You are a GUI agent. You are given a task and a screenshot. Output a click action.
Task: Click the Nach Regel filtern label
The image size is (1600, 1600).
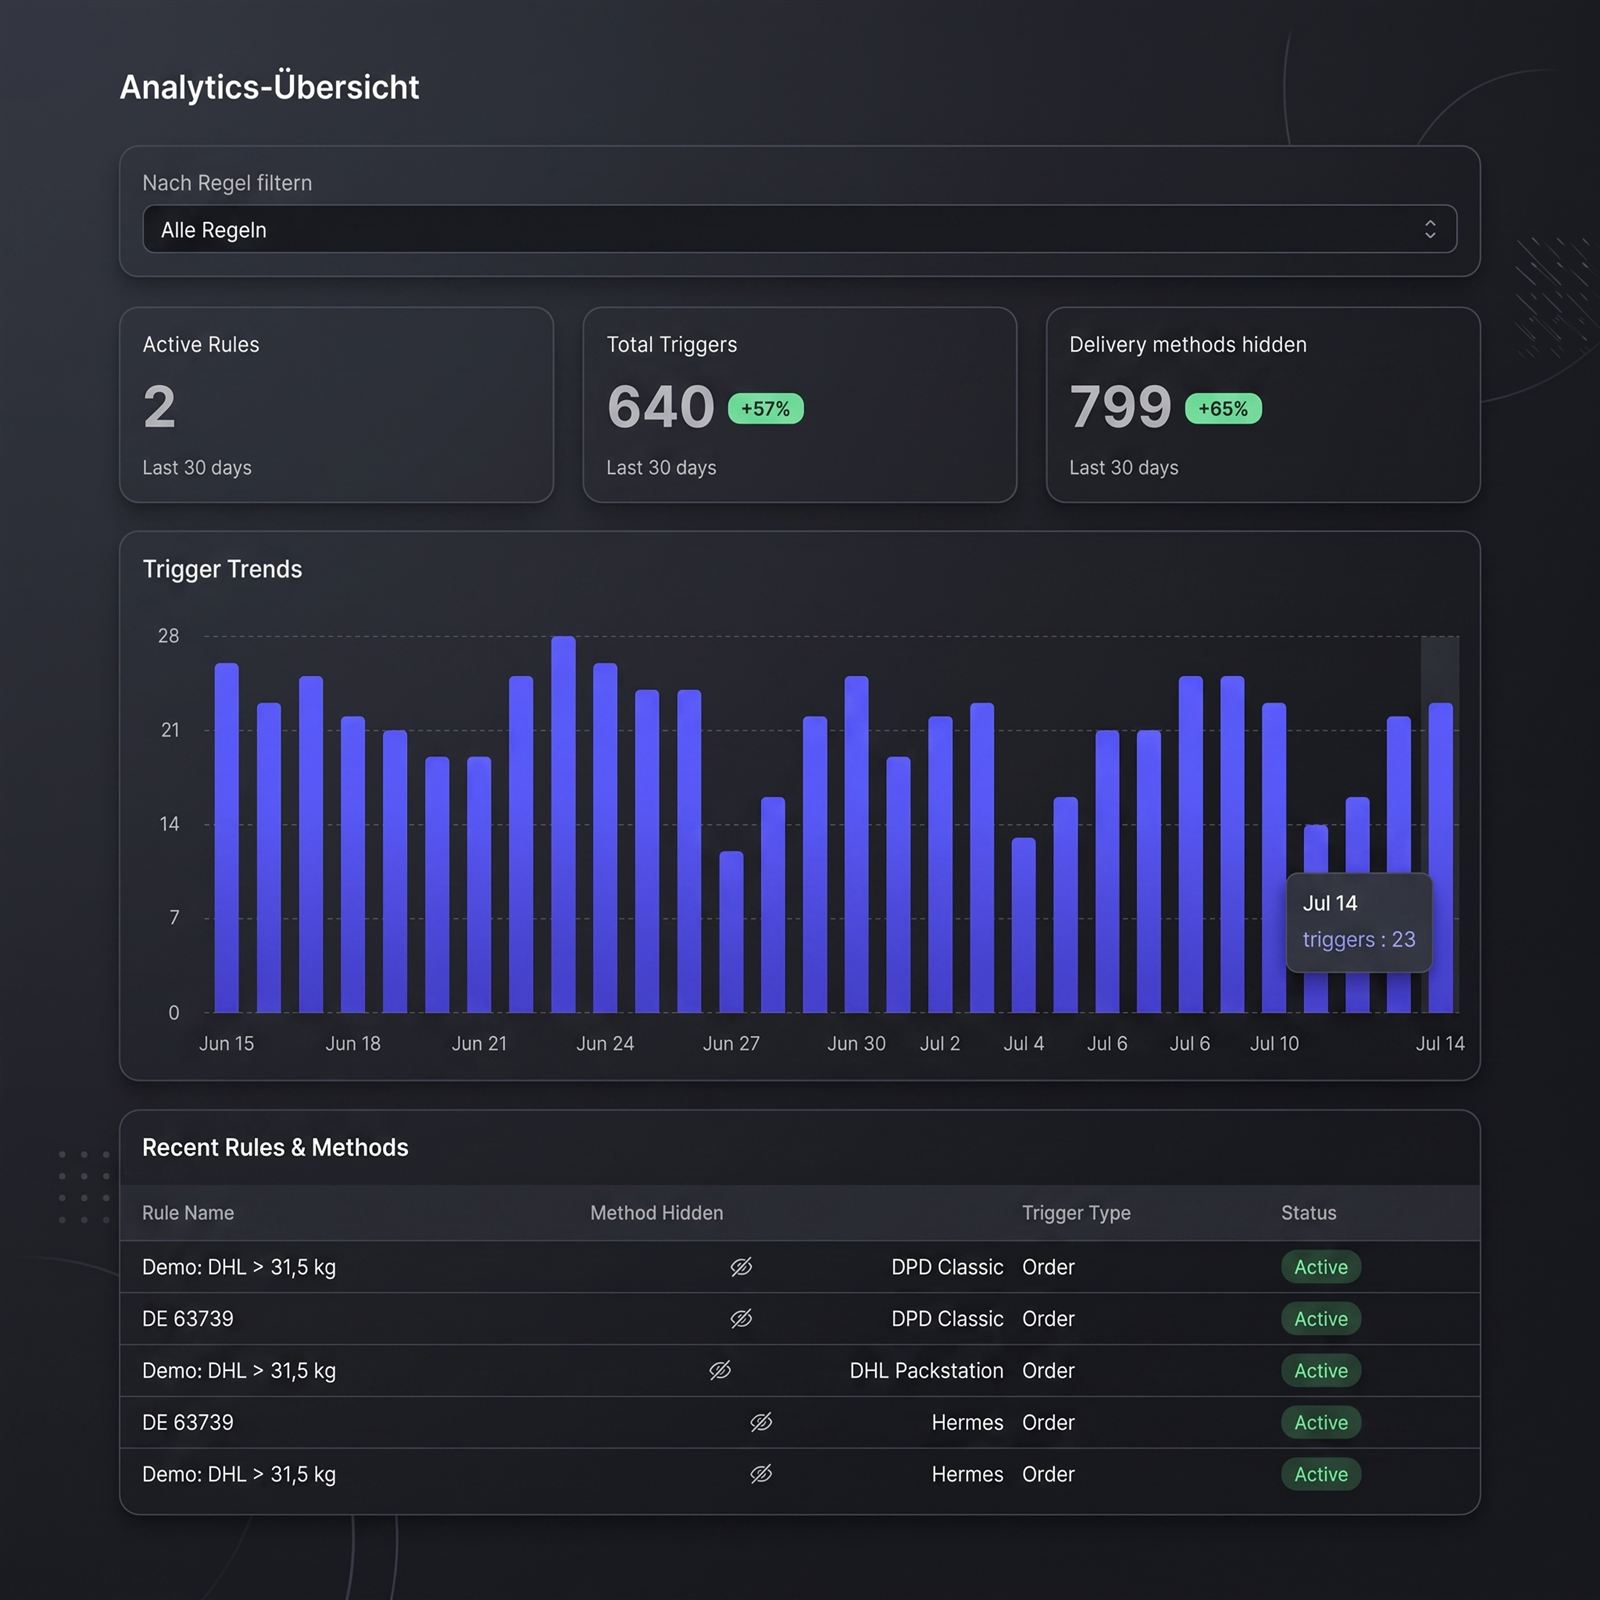[x=227, y=183]
